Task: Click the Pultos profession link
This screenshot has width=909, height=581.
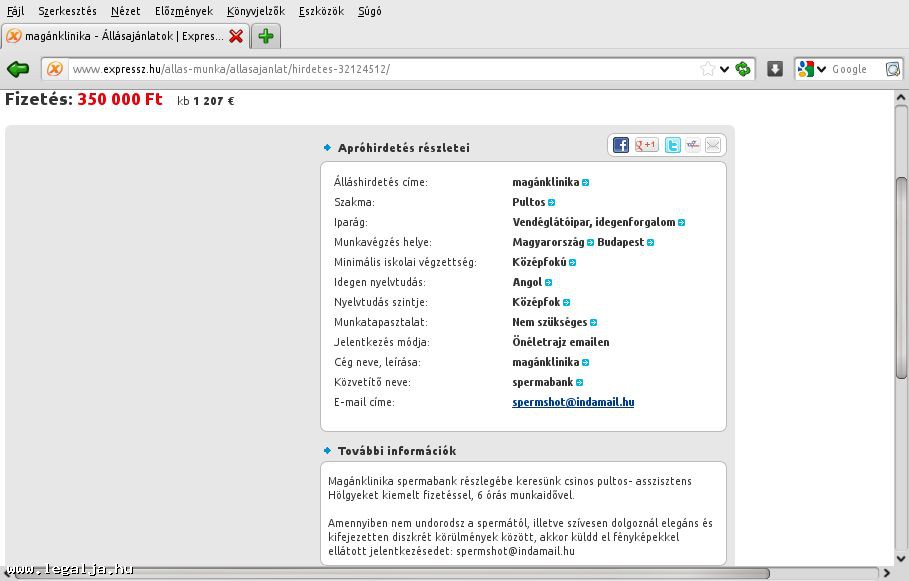Action: pyautogui.click(x=529, y=202)
